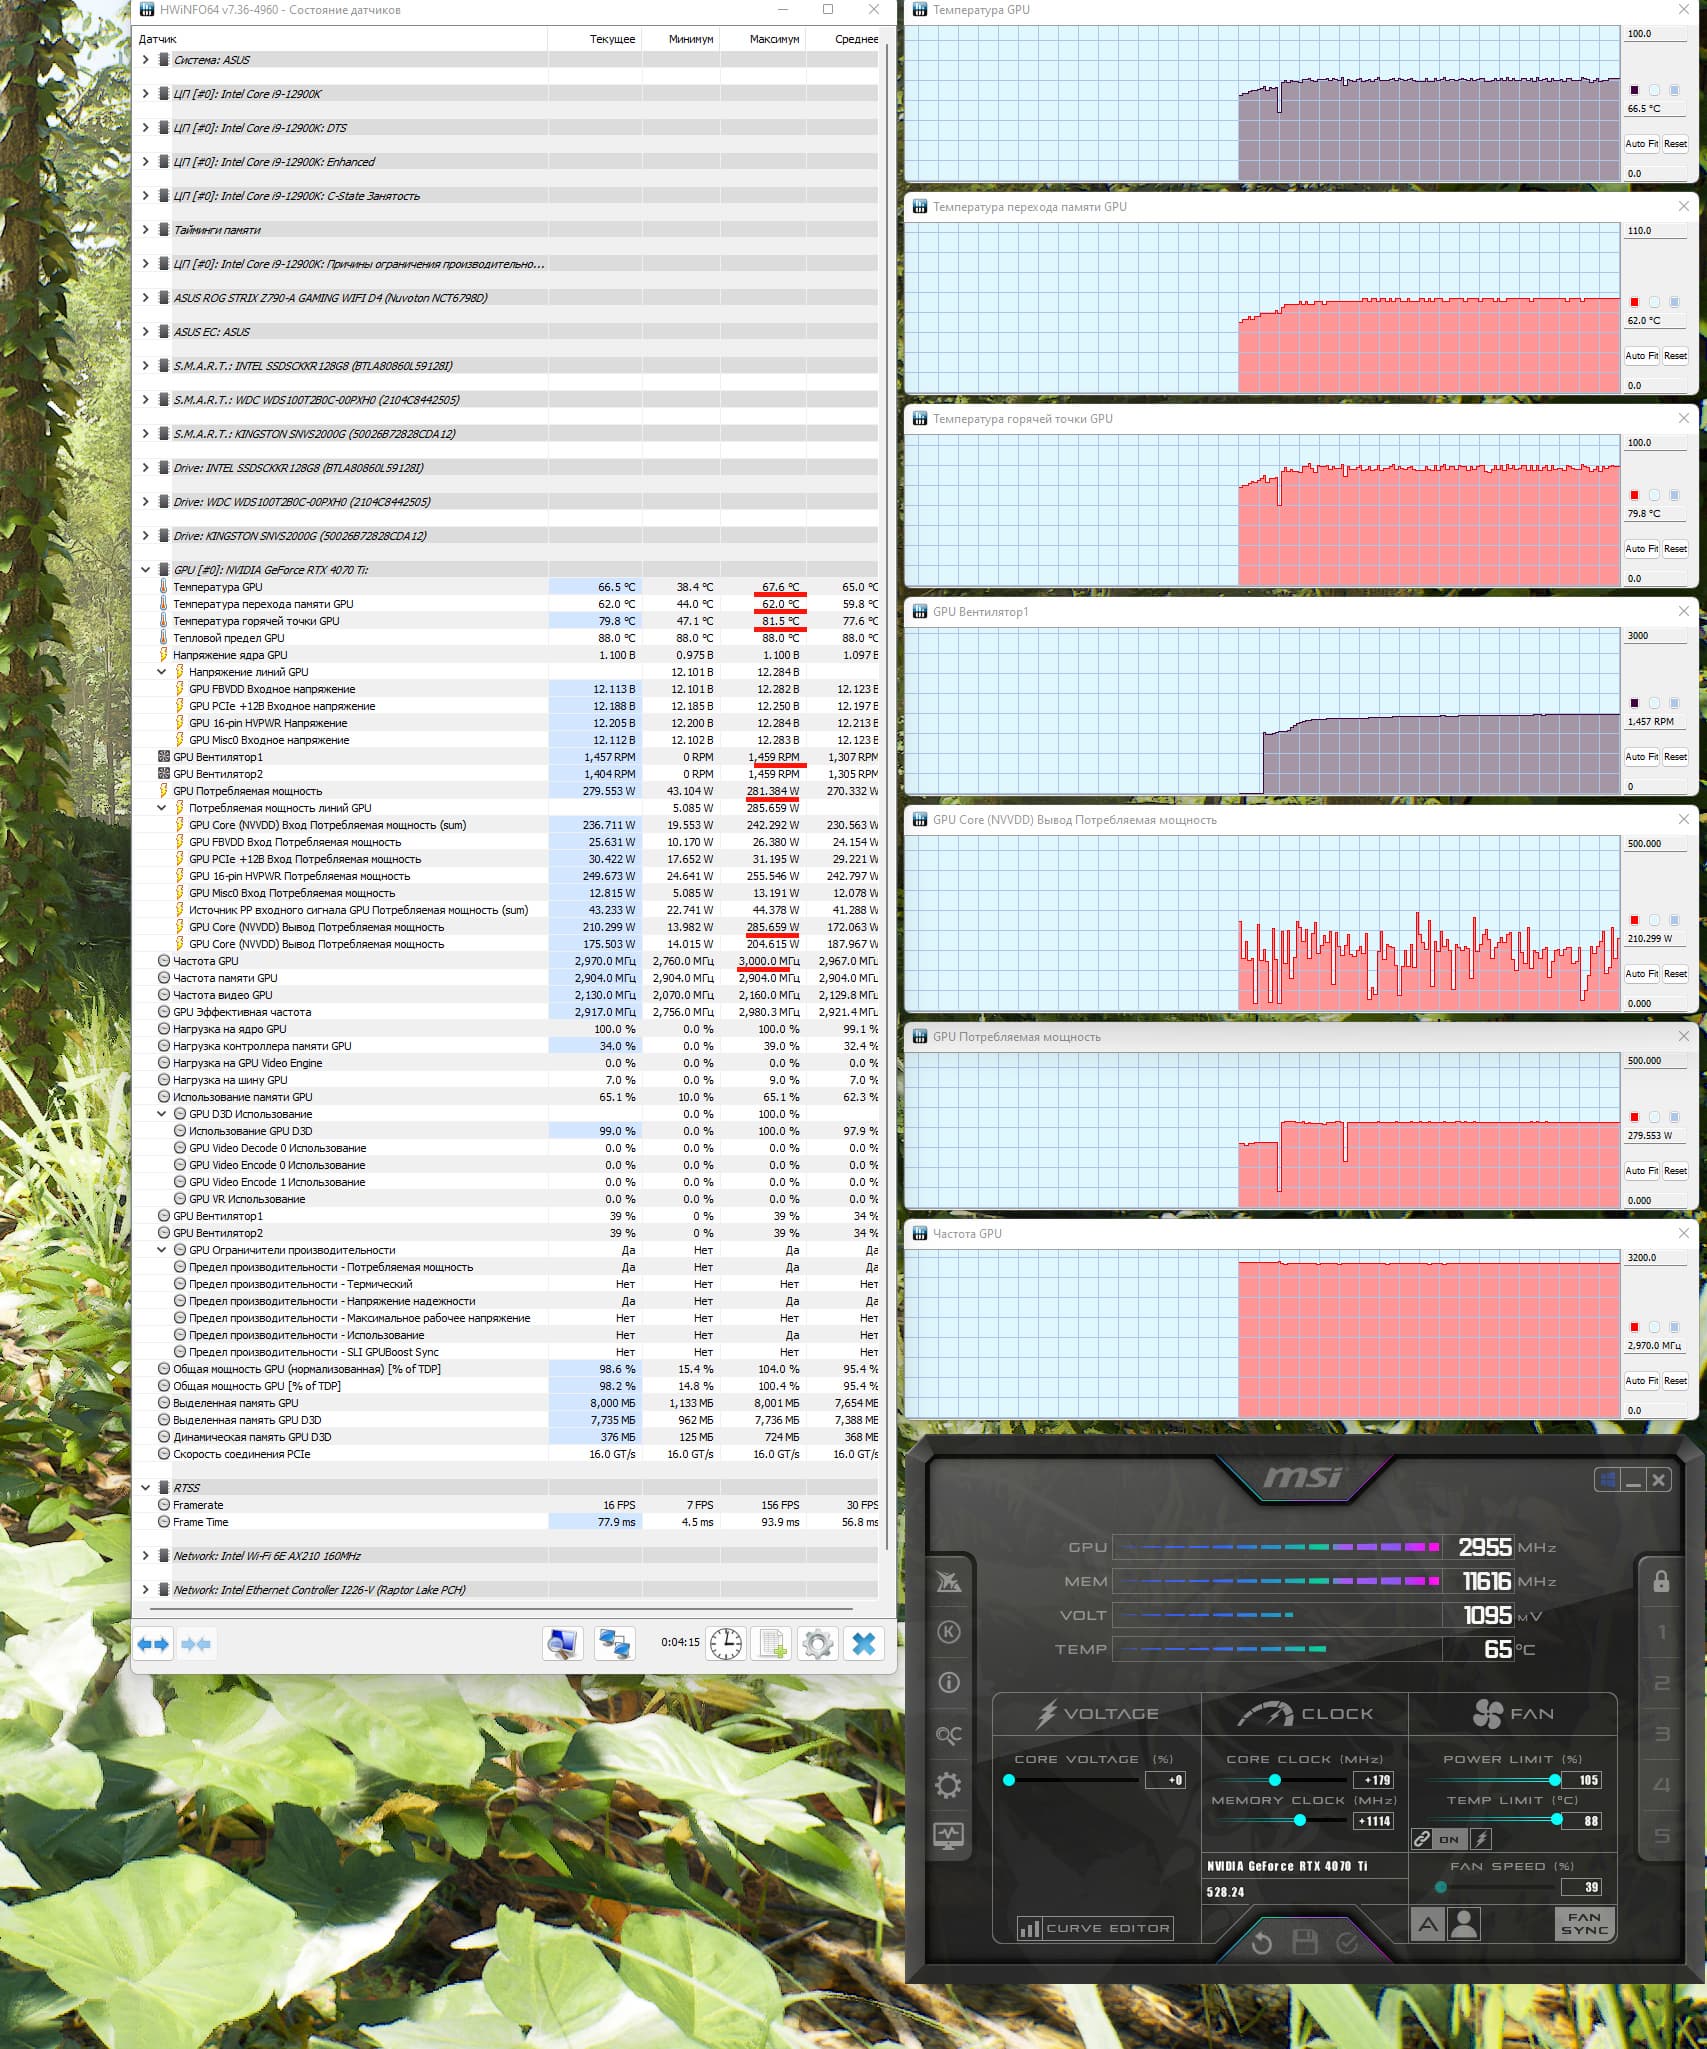Toggle the ON button under Temp Limit
Image resolution: width=1707 pixels, height=2049 pixels.
click(1449, 1839)
